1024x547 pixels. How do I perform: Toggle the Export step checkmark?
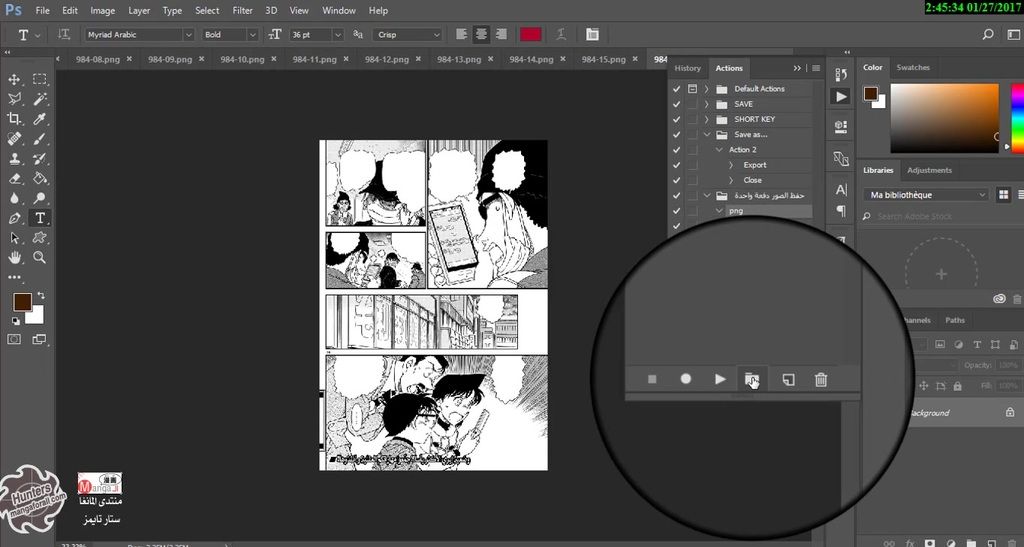[x=677, y=165]
